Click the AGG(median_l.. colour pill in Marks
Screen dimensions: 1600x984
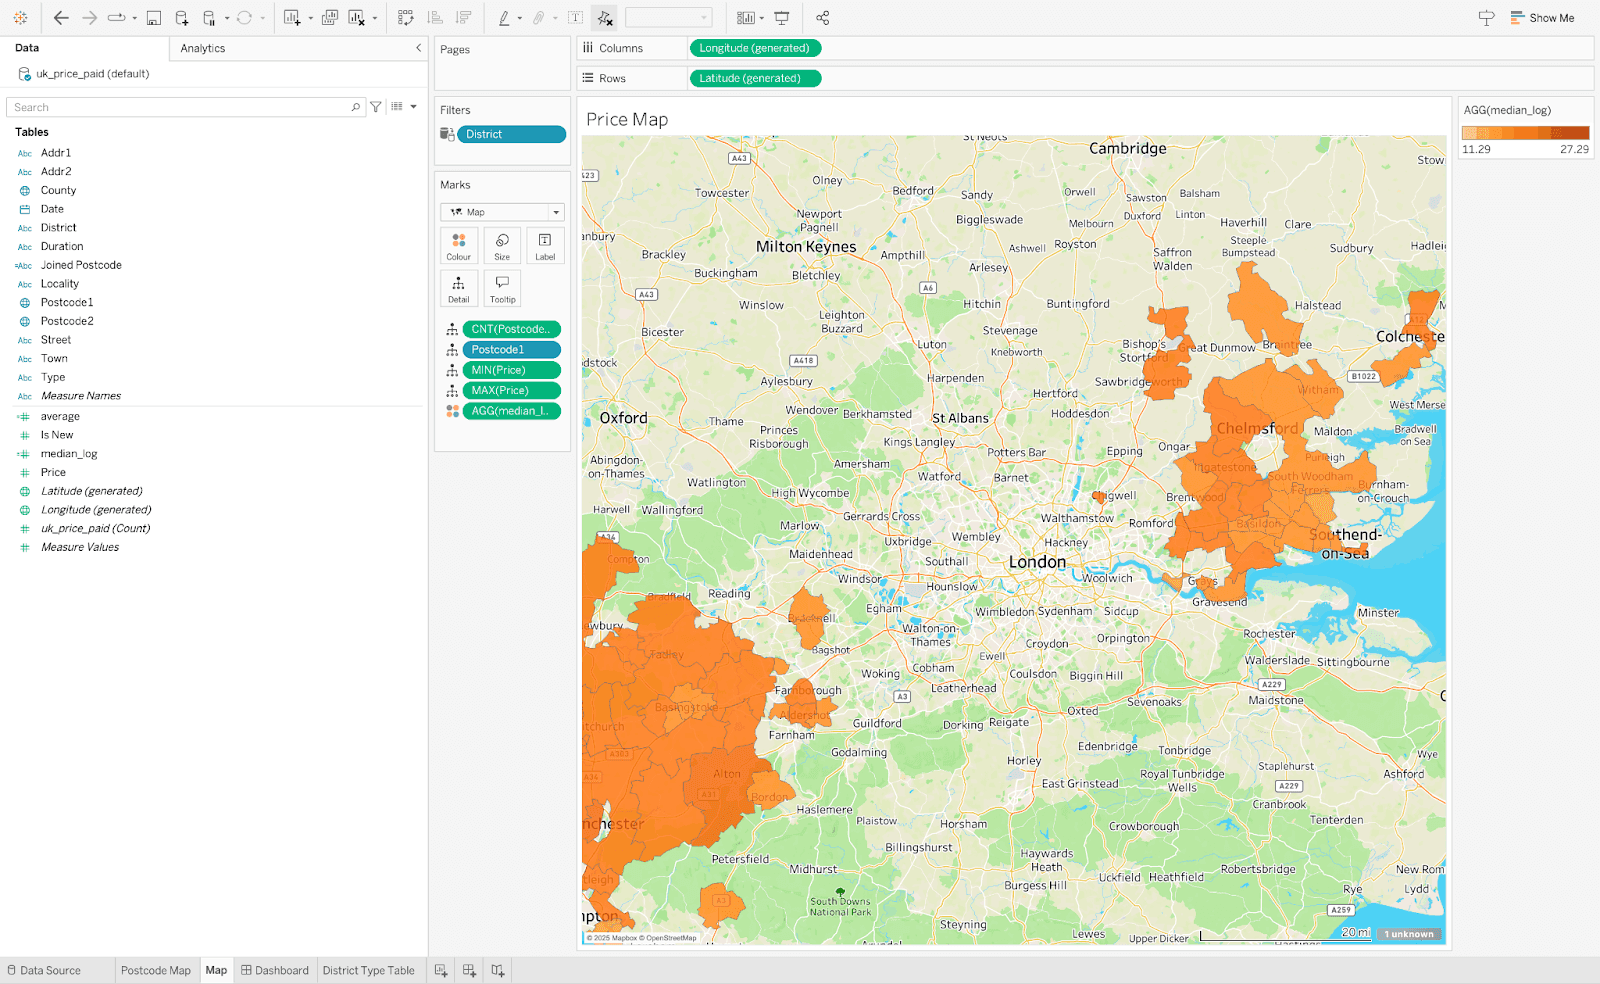point(511,411)
